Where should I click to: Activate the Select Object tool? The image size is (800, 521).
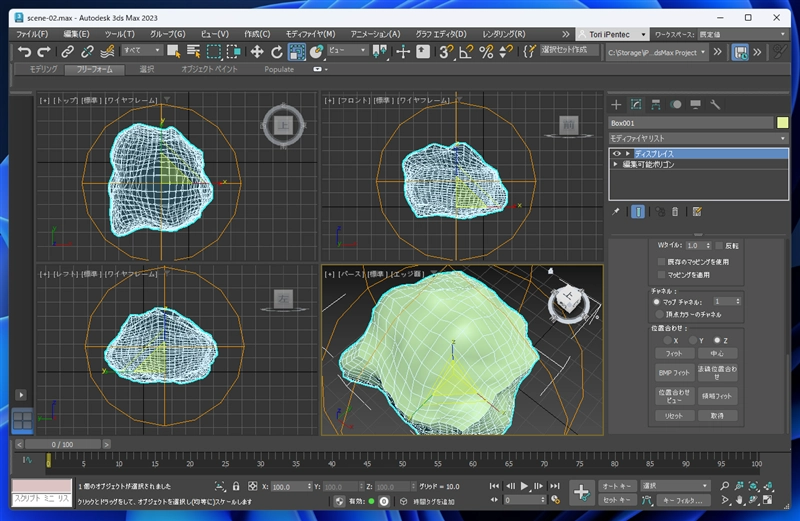(x=173, y=52)
